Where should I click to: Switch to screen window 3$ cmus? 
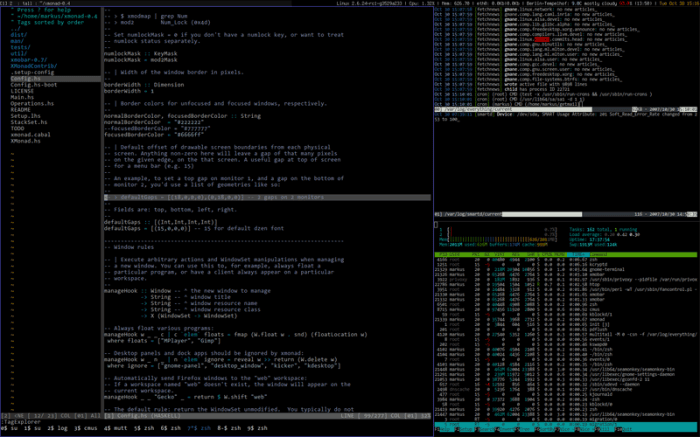[85, 428]
